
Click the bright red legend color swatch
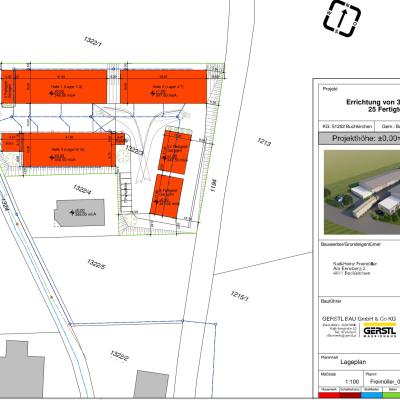coord(328,395)
